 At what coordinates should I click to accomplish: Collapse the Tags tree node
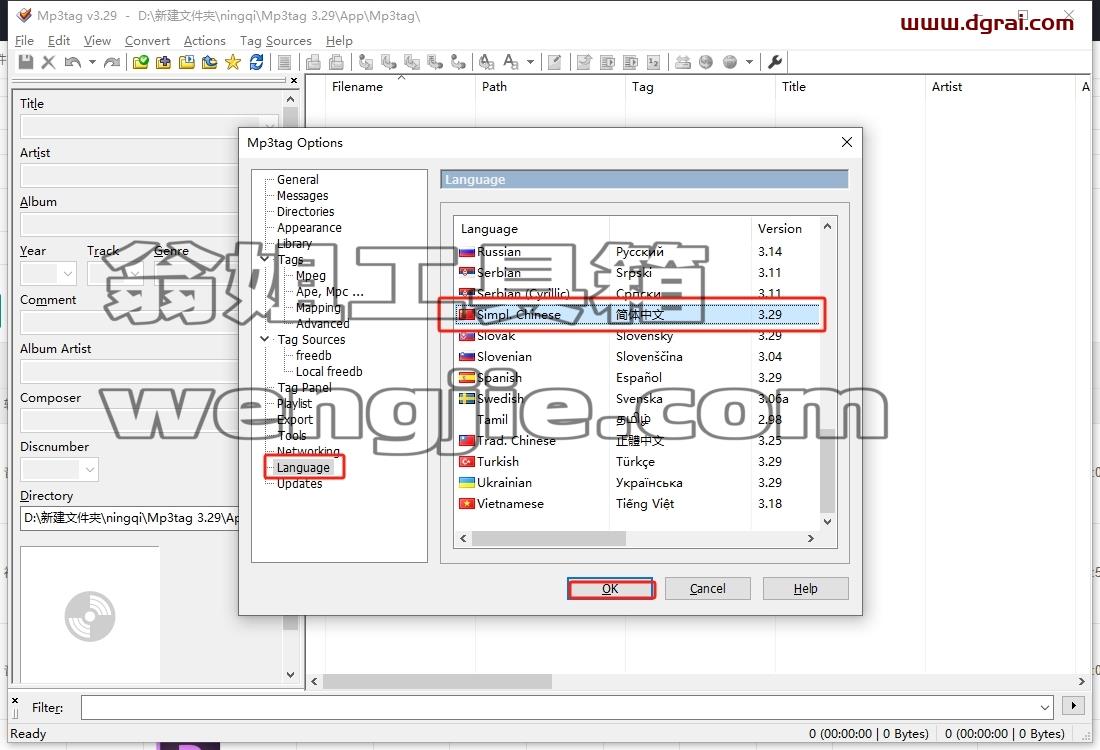264,259
